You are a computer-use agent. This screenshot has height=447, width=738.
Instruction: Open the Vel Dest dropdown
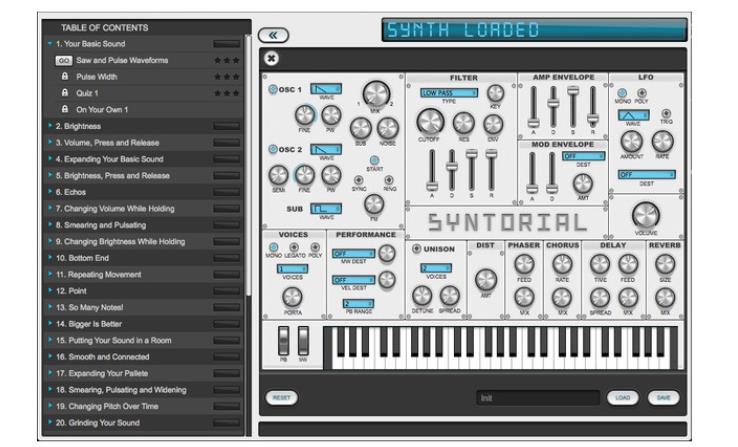coord(353,280)
